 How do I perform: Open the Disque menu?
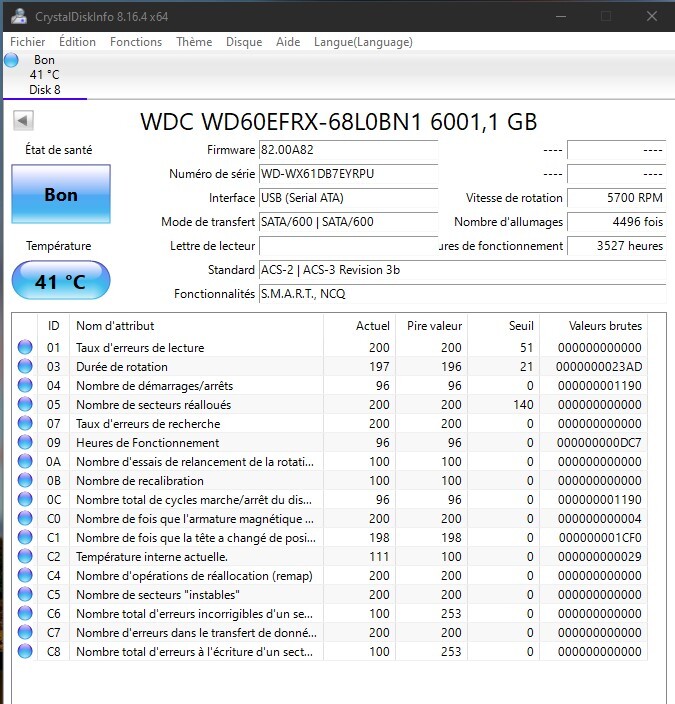click(244, 42)
